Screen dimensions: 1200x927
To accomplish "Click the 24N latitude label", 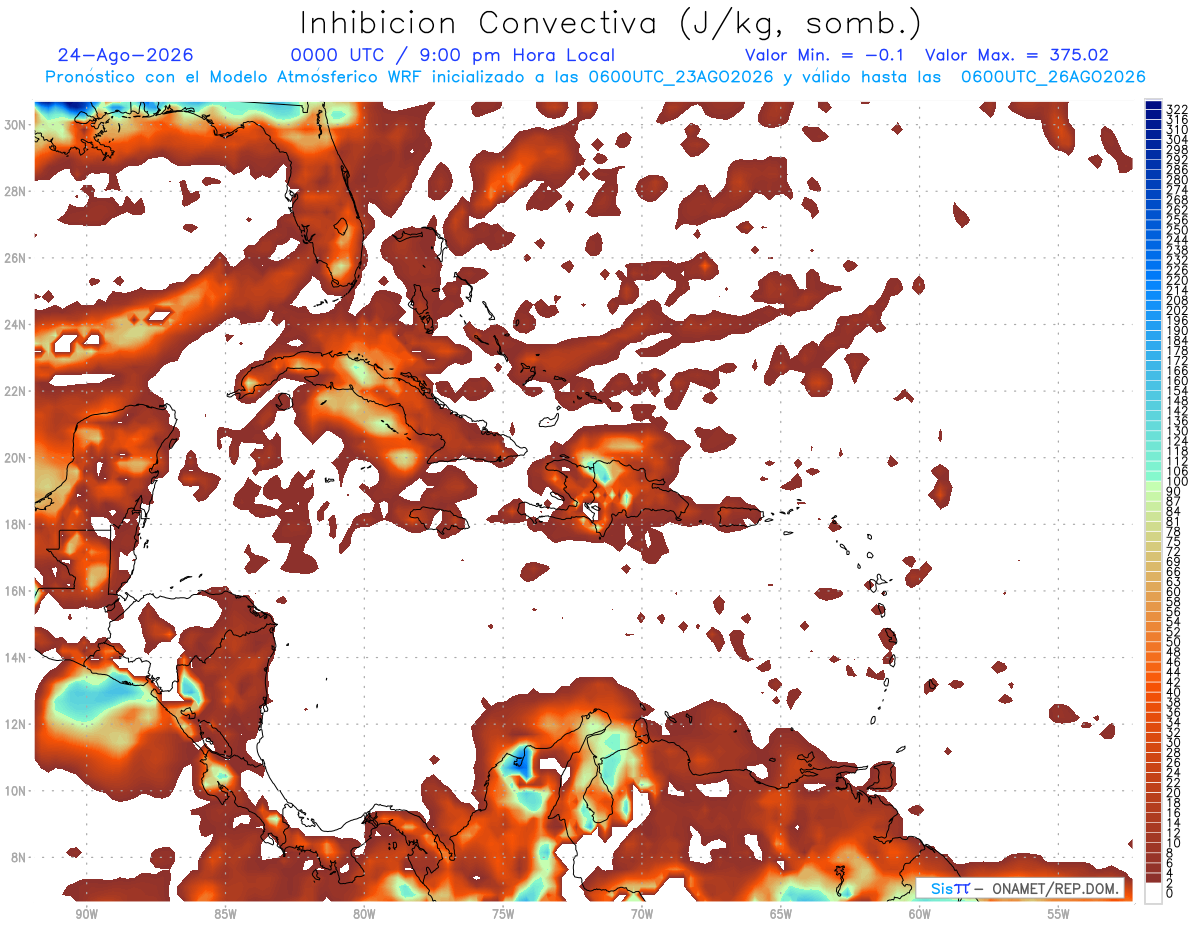I will (15, 324).
